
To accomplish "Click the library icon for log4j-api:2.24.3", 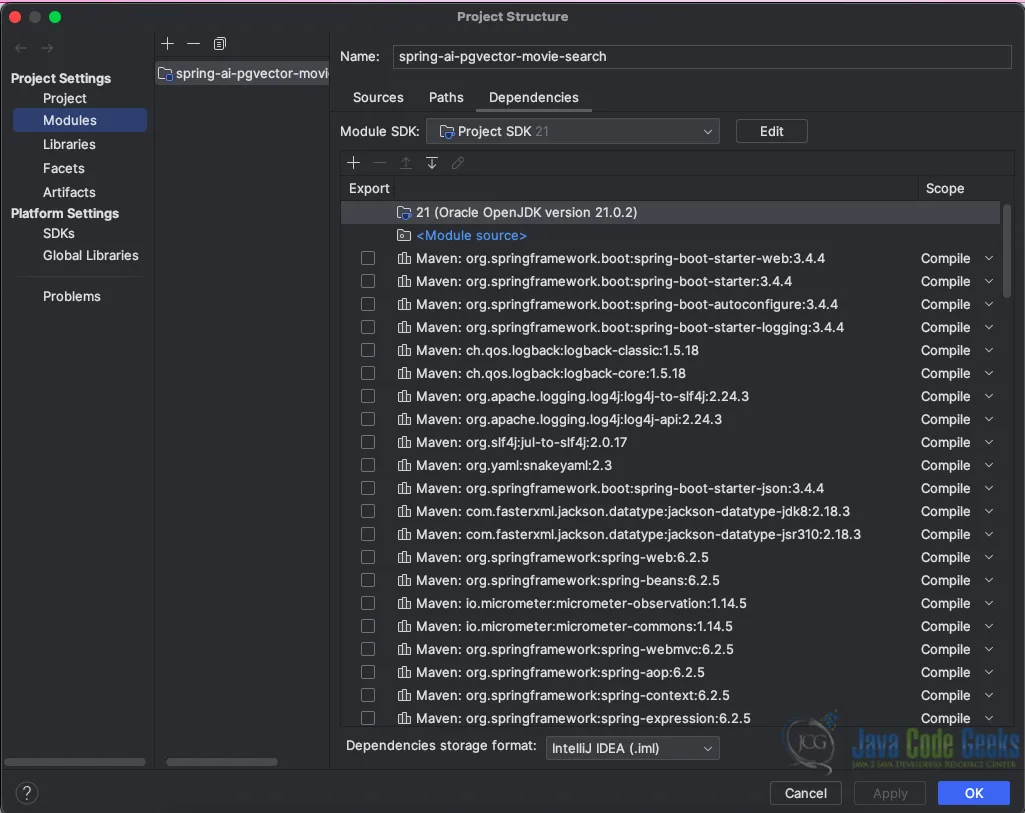I will tap(404, 420).
